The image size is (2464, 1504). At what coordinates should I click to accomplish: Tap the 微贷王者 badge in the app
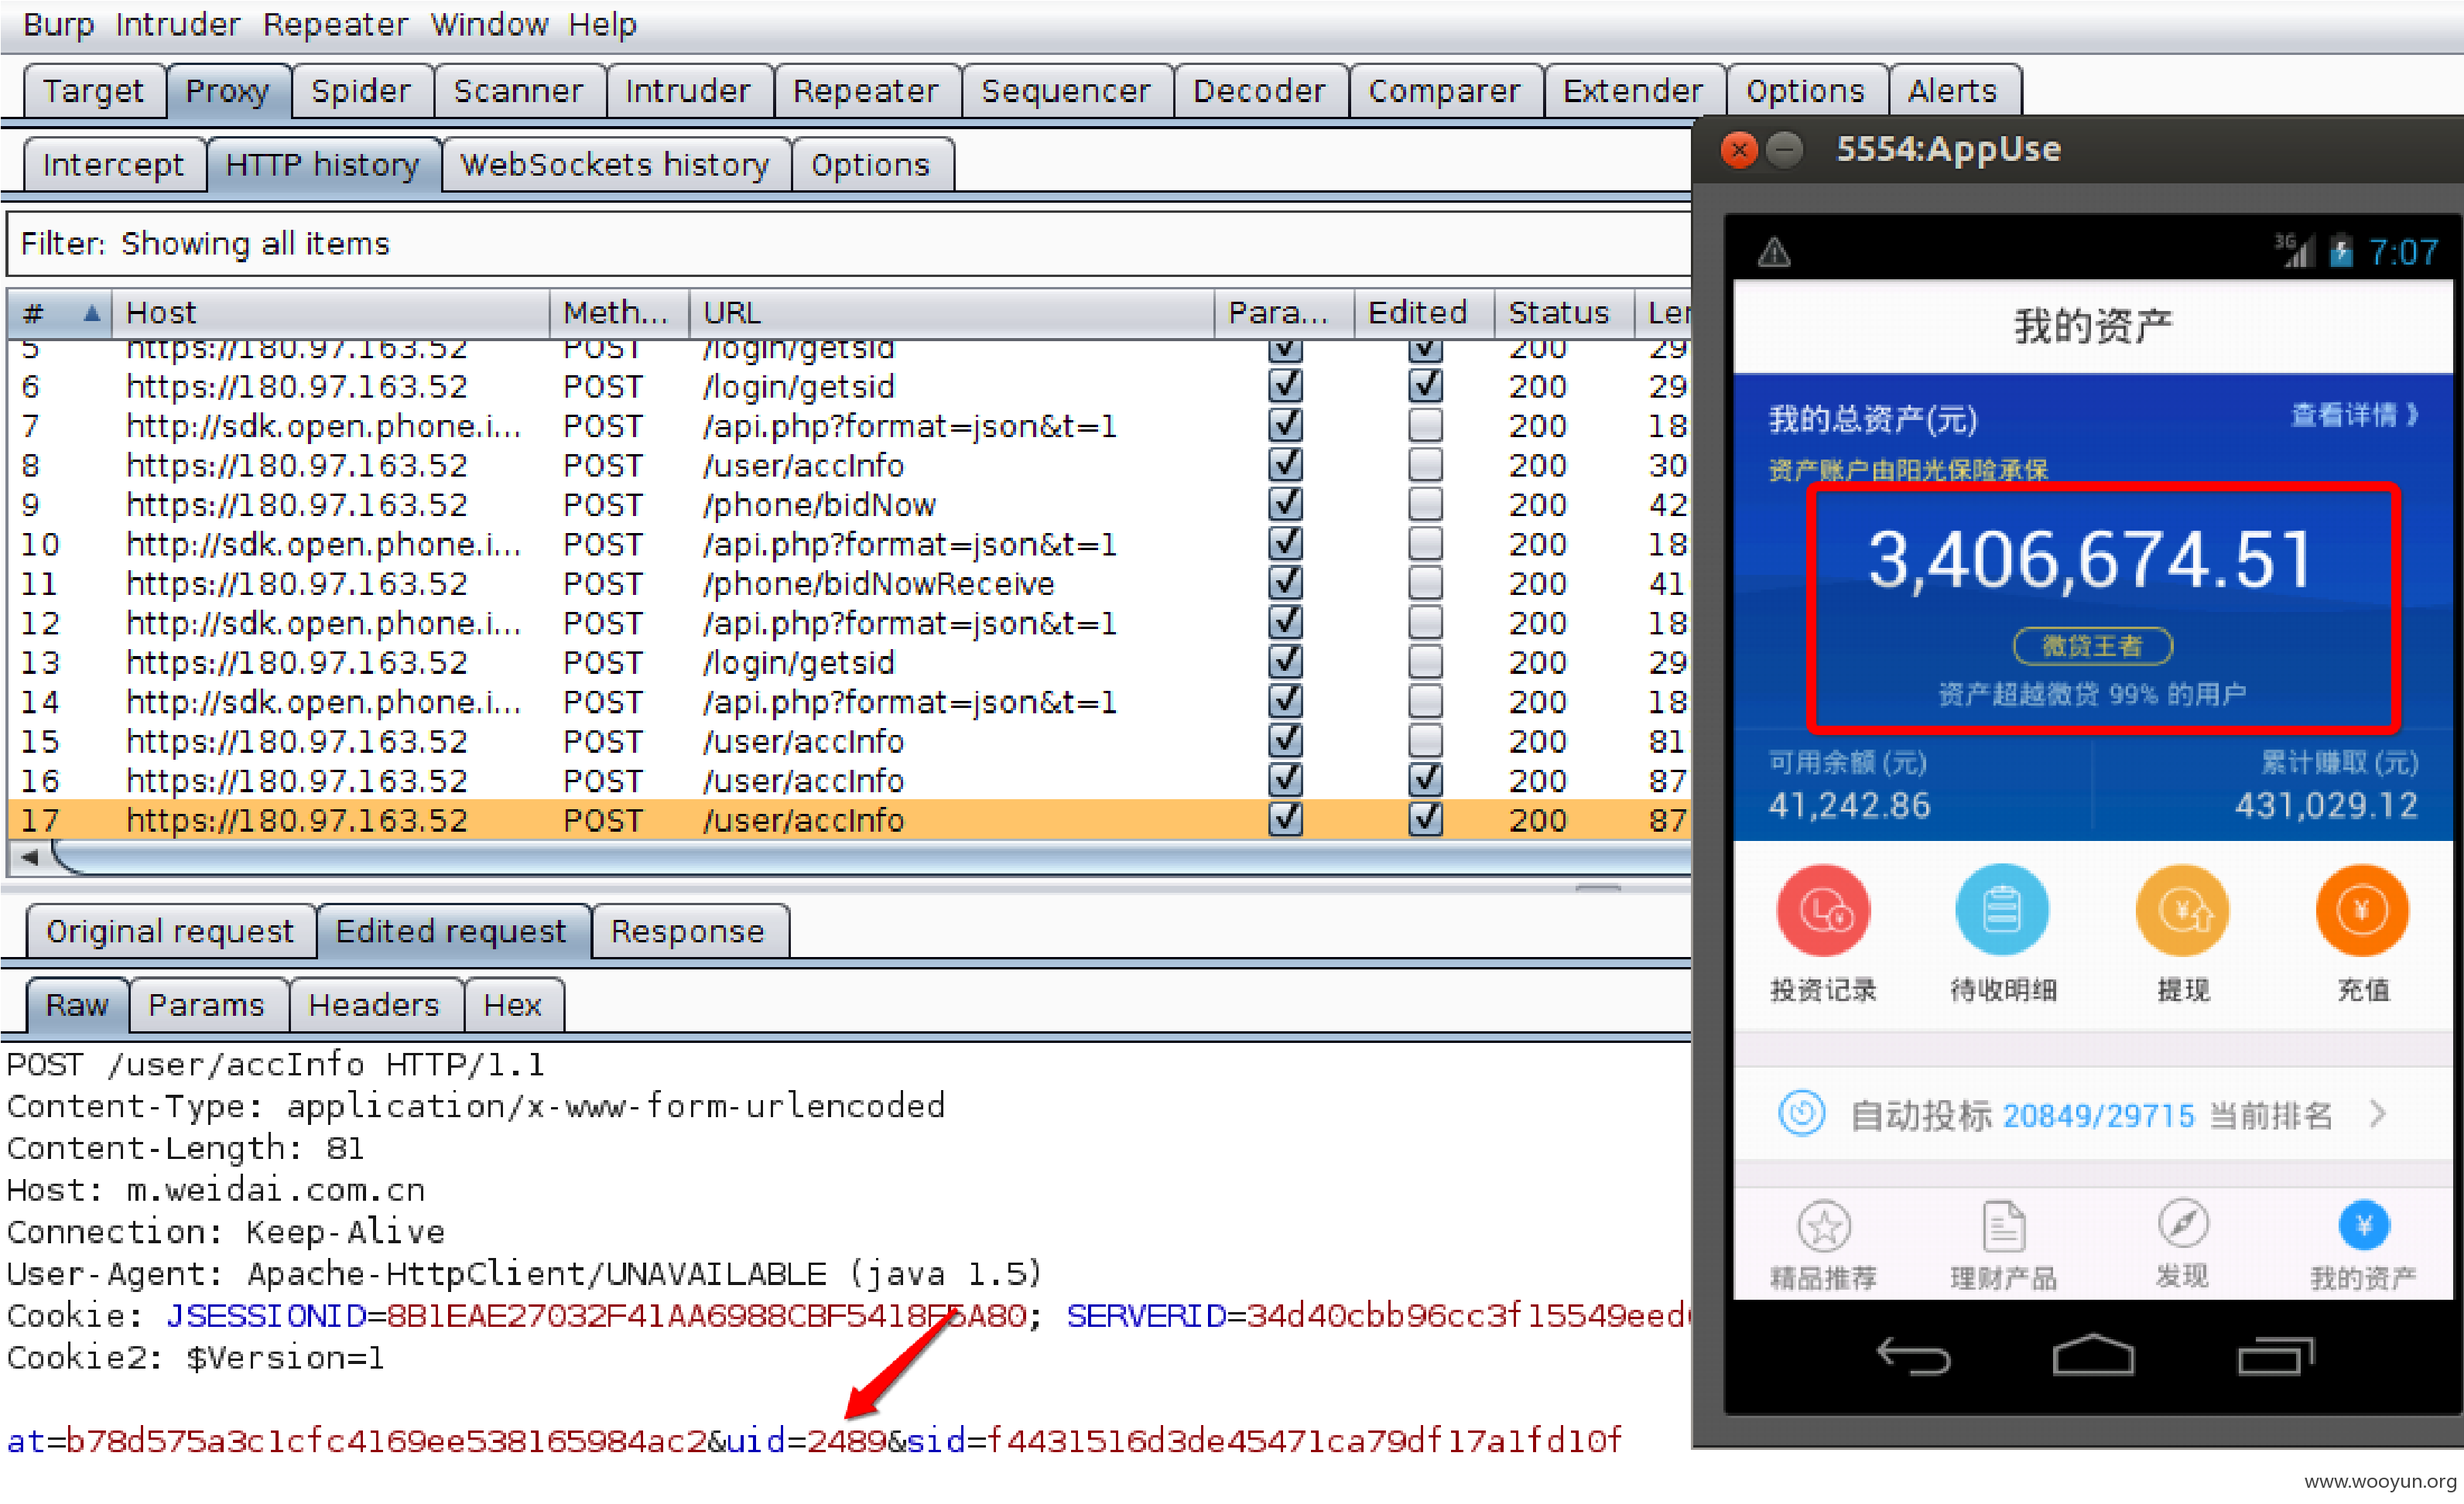click(x=2092, y=646)
